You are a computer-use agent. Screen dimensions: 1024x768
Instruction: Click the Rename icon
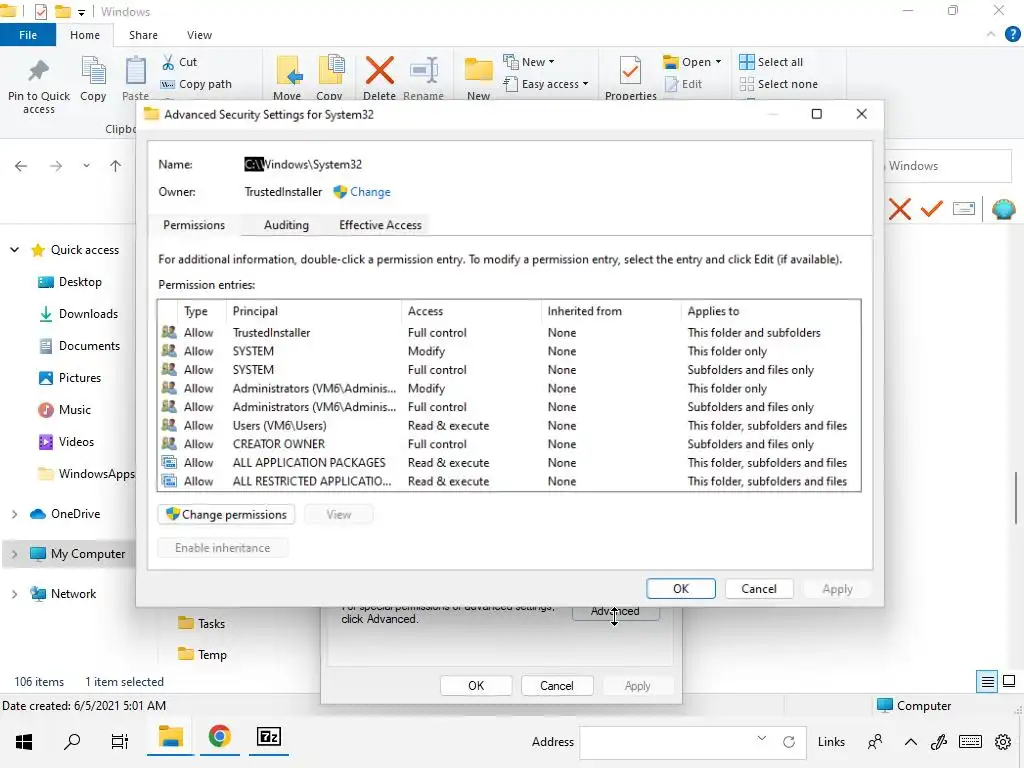click(x=424, y=71)
